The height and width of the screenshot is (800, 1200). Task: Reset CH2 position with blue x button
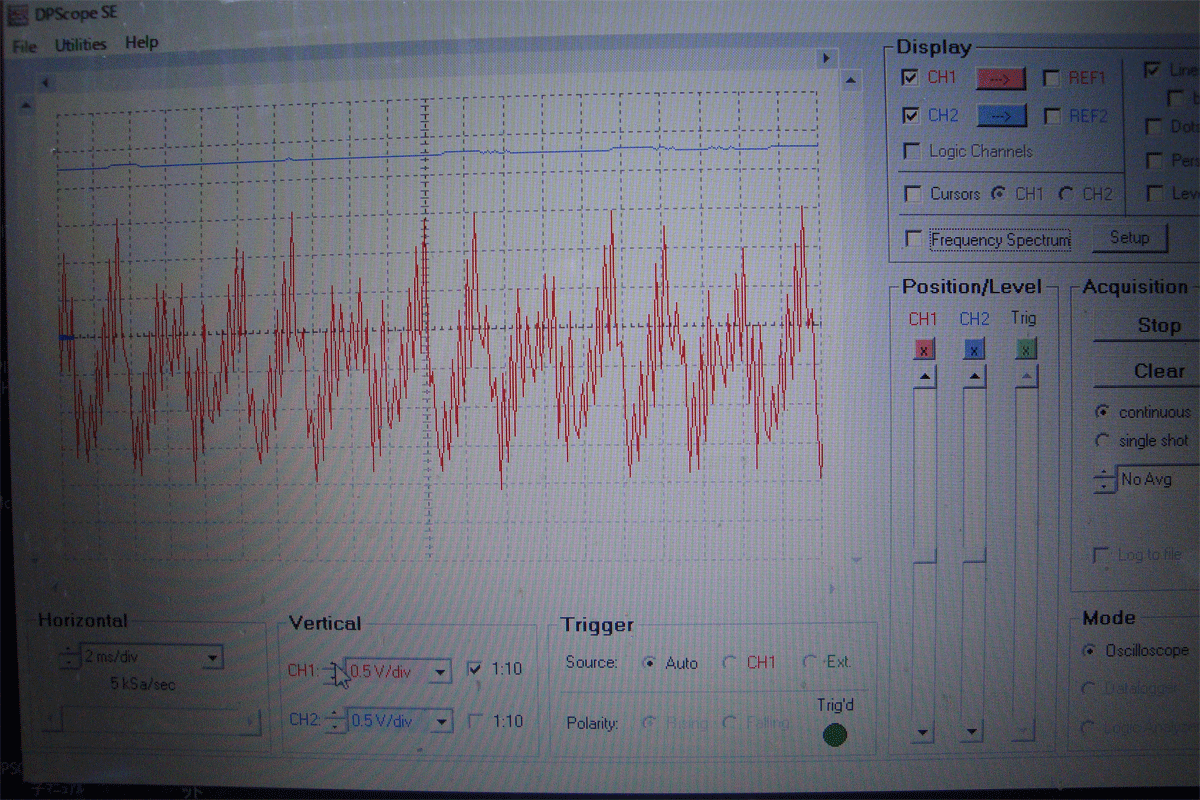tap(974, 349)
